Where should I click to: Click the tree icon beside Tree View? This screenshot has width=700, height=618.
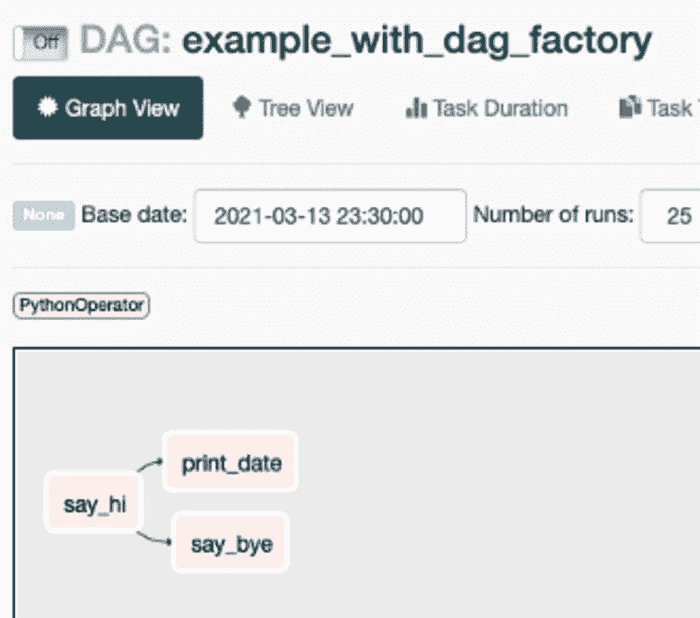[241, 107]
